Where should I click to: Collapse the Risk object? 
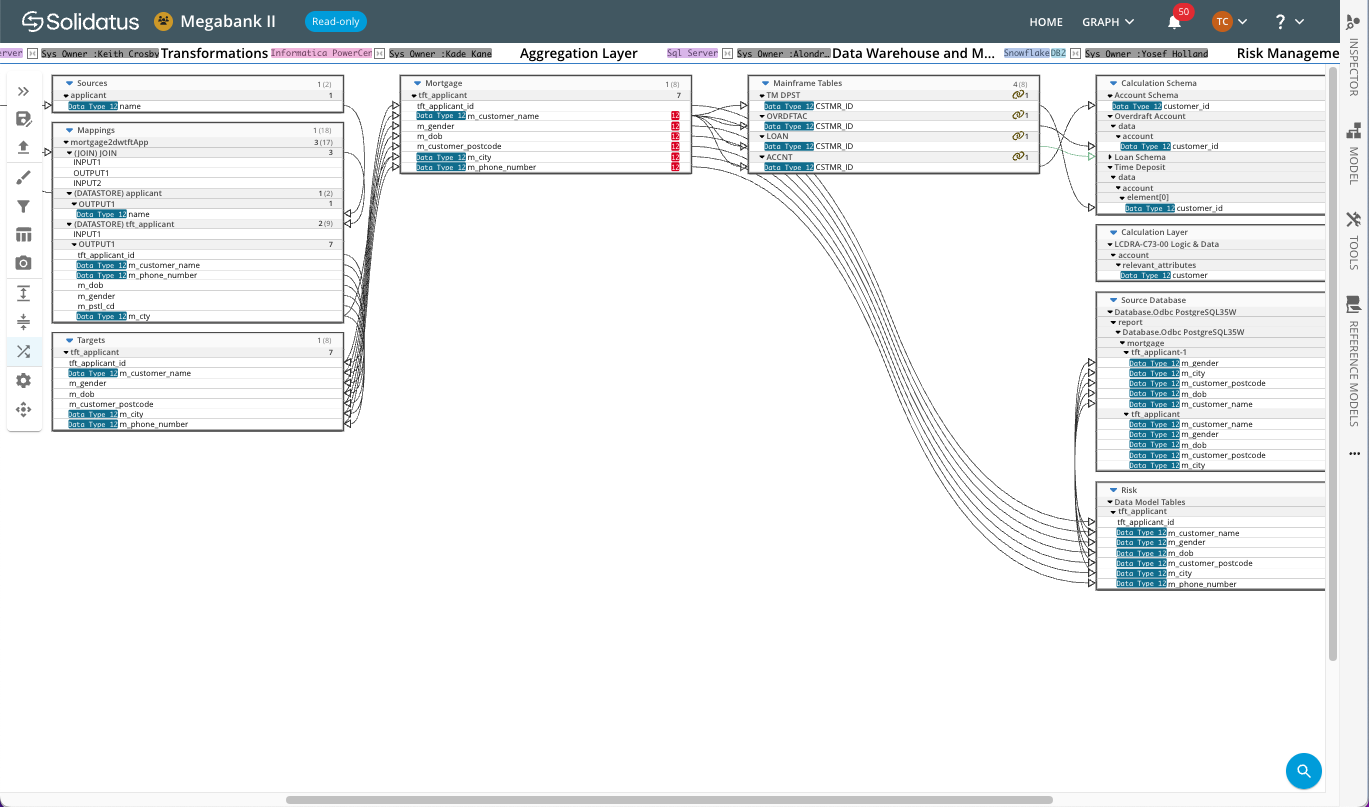pos(1113,490)
